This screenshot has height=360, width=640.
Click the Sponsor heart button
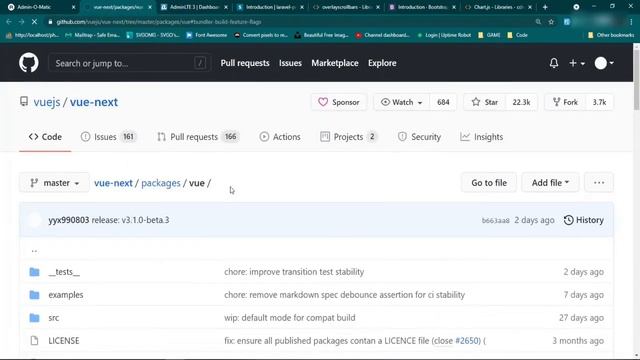coord(339,102)
